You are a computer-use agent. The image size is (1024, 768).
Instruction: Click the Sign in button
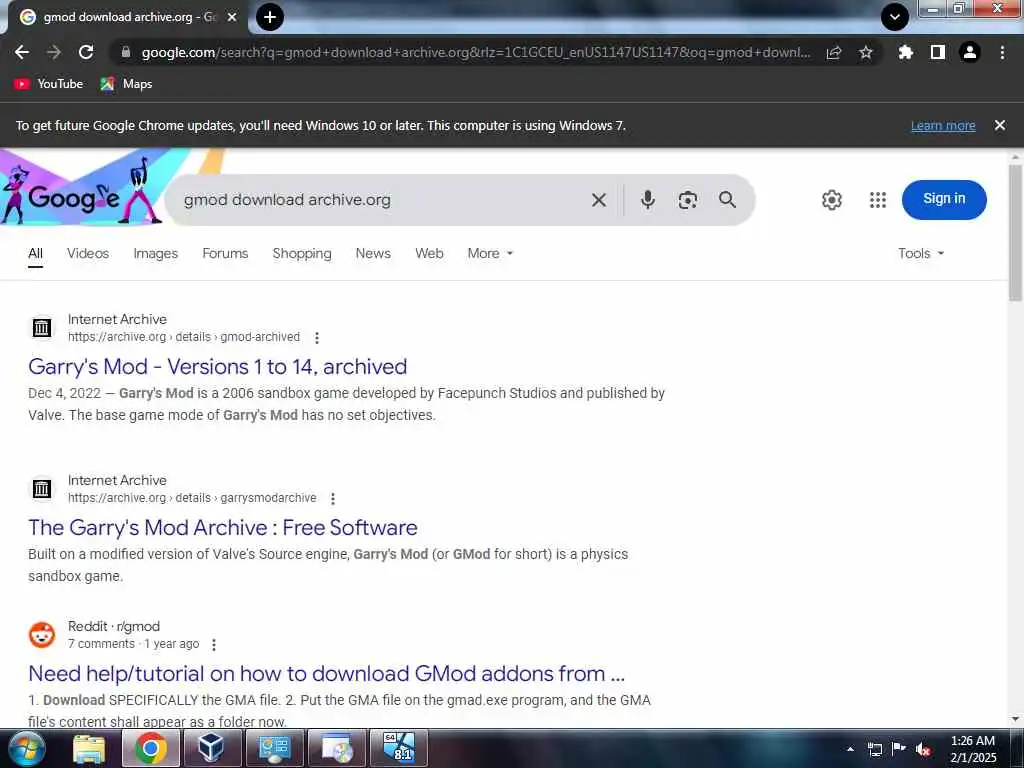(x=944, y=199)
